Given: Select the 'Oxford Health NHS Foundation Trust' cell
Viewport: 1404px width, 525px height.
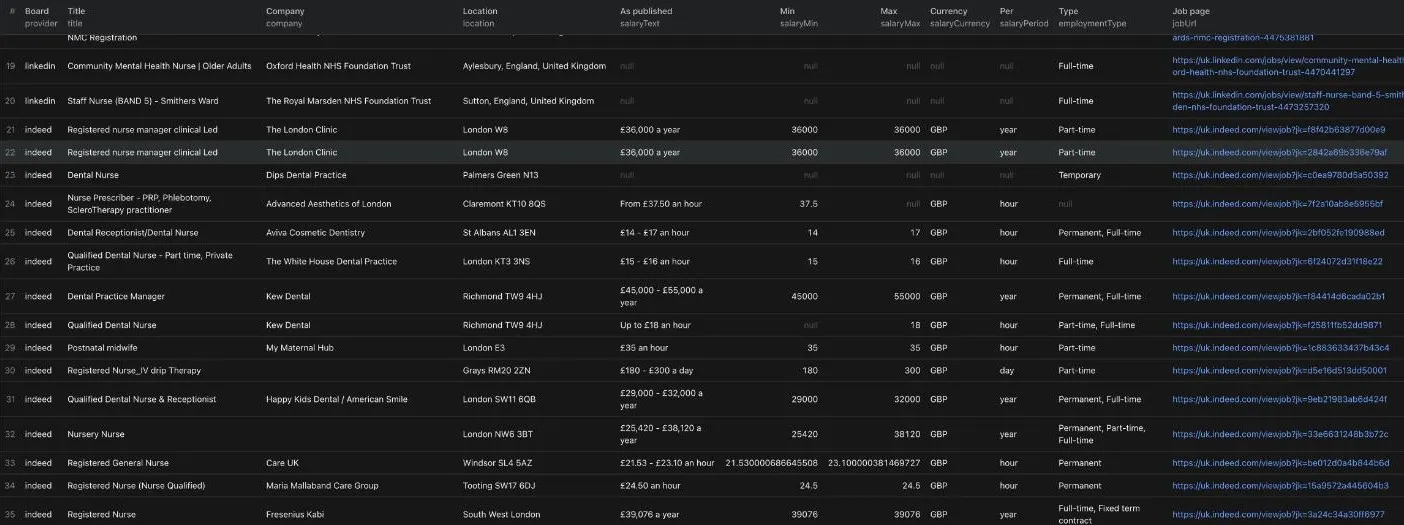Looking at the screenshot, I should tap(338, 66).
